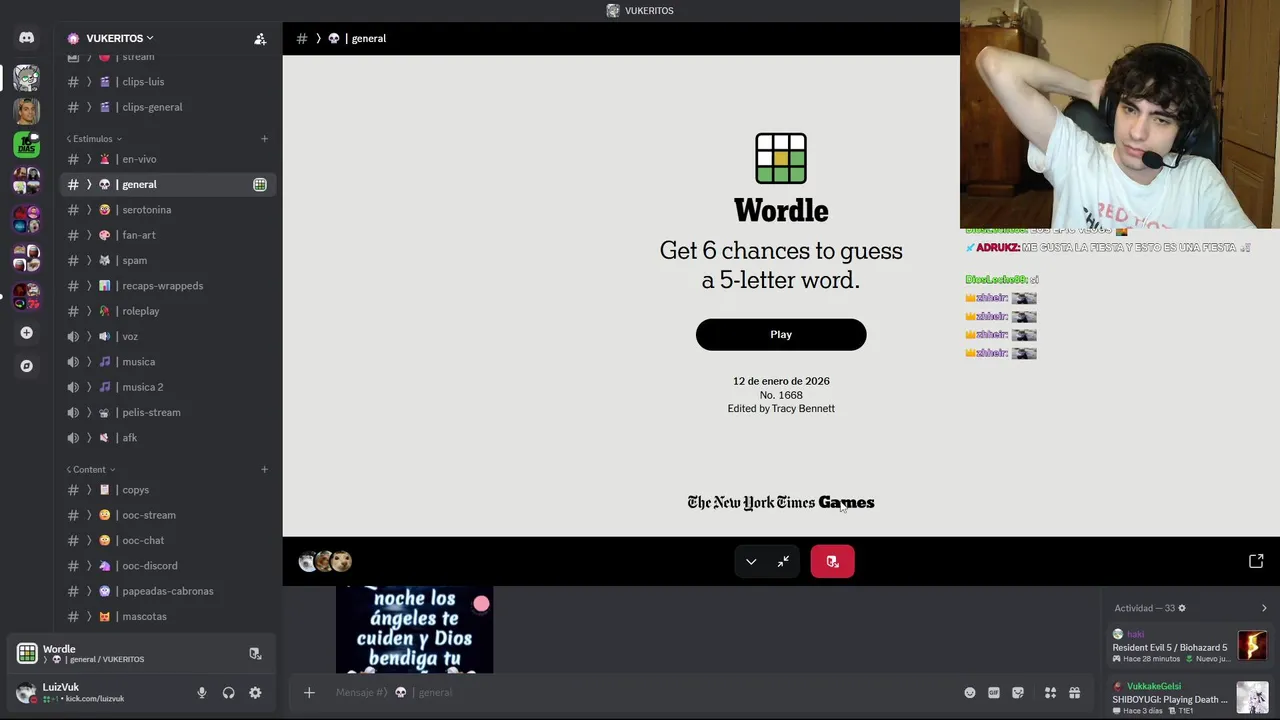Select the man photo server icon
The width and height of the screenshot is (1280, 720).
[x=27, y=111]
